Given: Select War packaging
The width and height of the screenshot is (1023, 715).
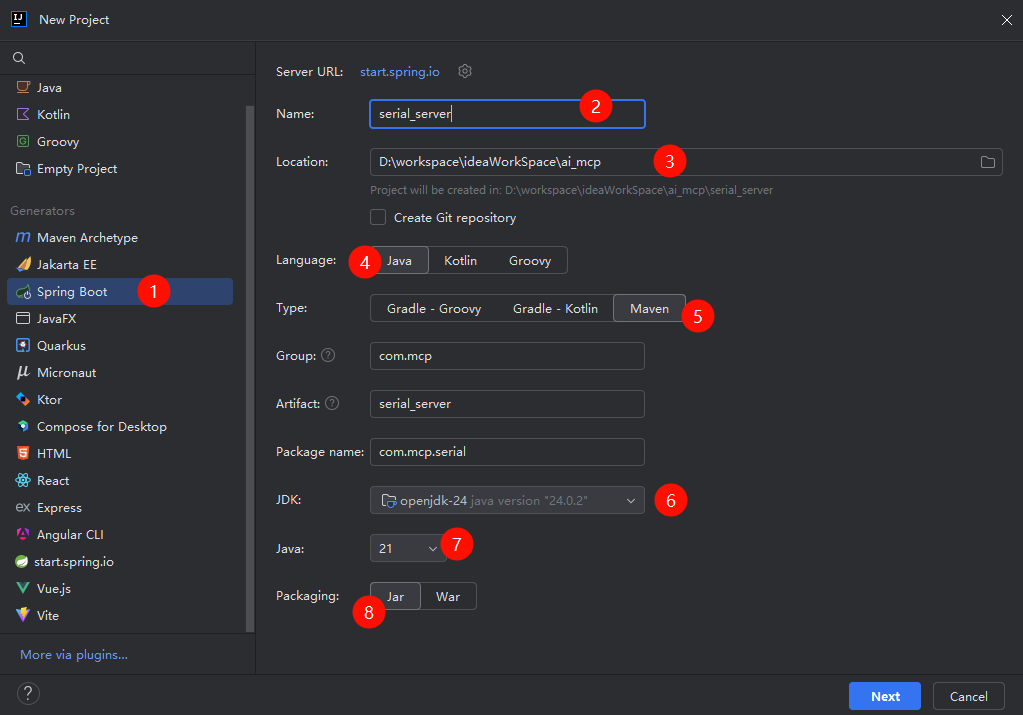Looking at the screenshot, I should pos(448,596).
